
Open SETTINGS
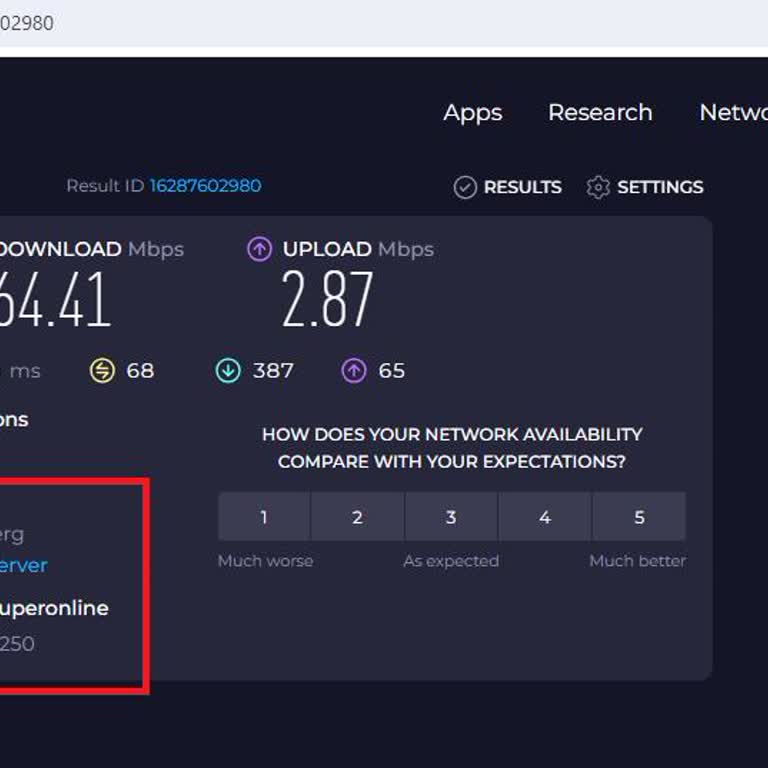click(x=645, y=187)
